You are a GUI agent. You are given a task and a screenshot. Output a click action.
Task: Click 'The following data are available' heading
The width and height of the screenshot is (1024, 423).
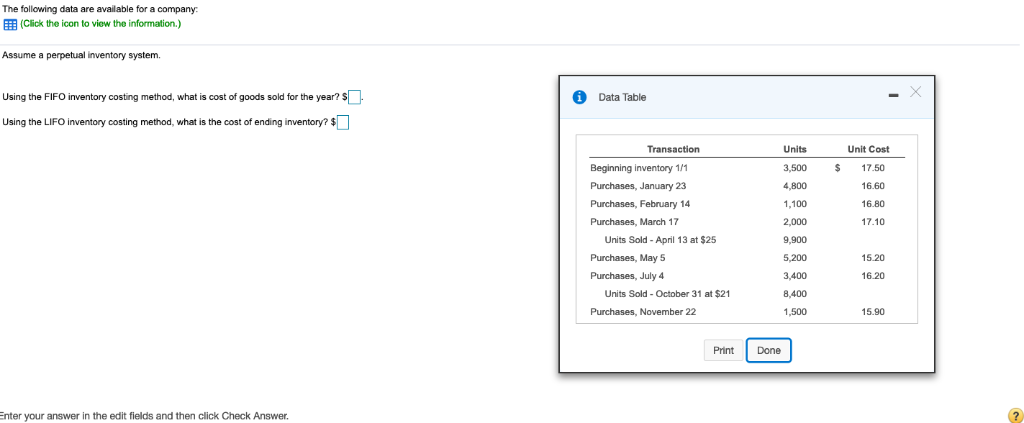99,10
